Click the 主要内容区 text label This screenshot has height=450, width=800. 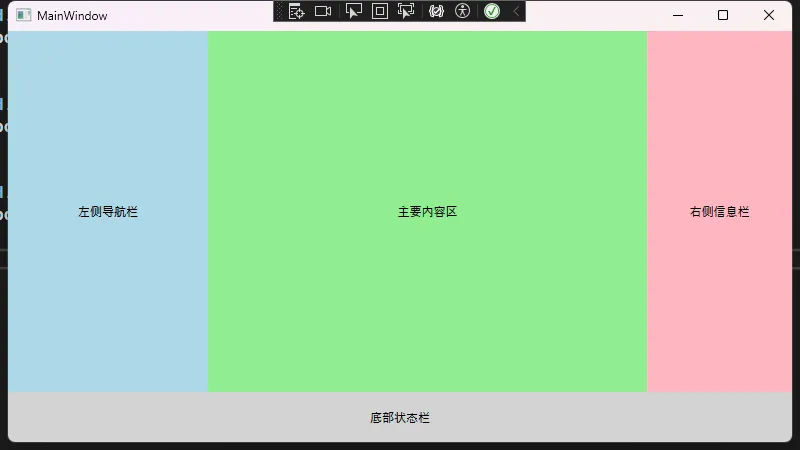(x=427, y=212)
